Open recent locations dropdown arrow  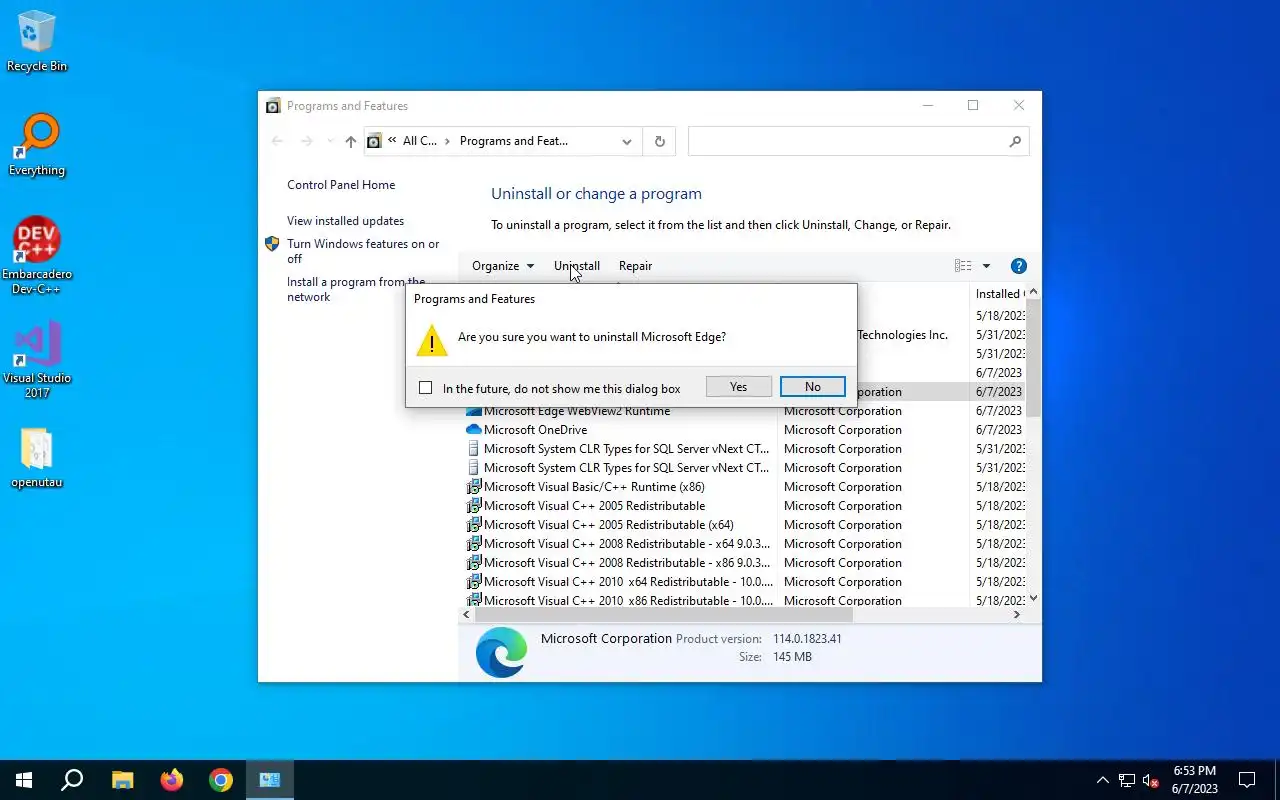[330, 142]
